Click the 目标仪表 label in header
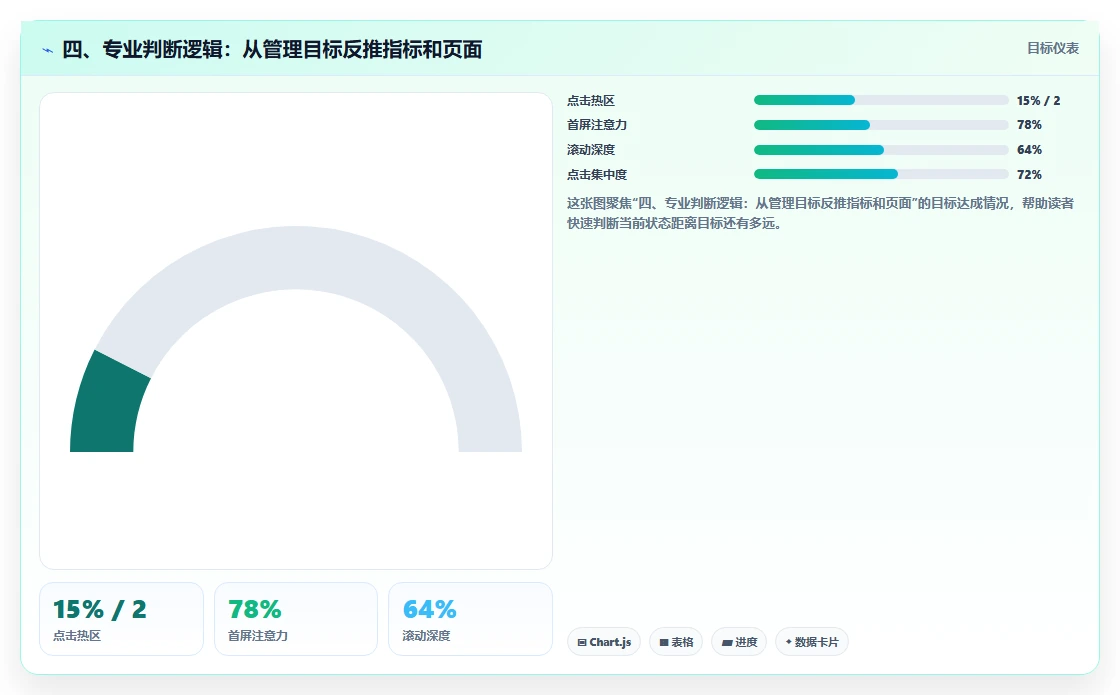This screenshot has height=695, width=1120. (1053, 48)
